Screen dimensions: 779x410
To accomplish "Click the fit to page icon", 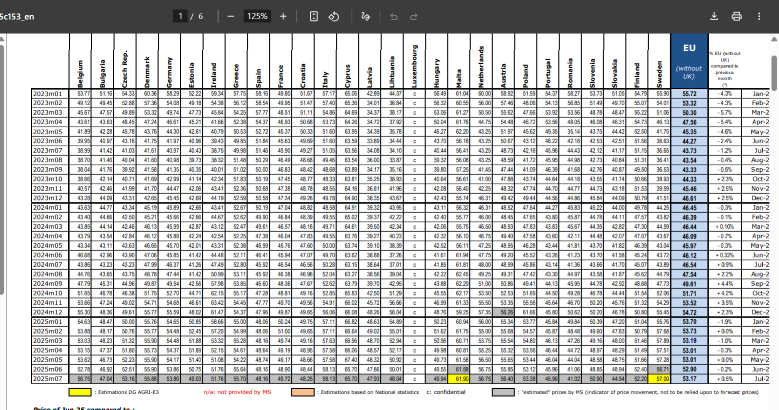I will click(x=313, y=16).
